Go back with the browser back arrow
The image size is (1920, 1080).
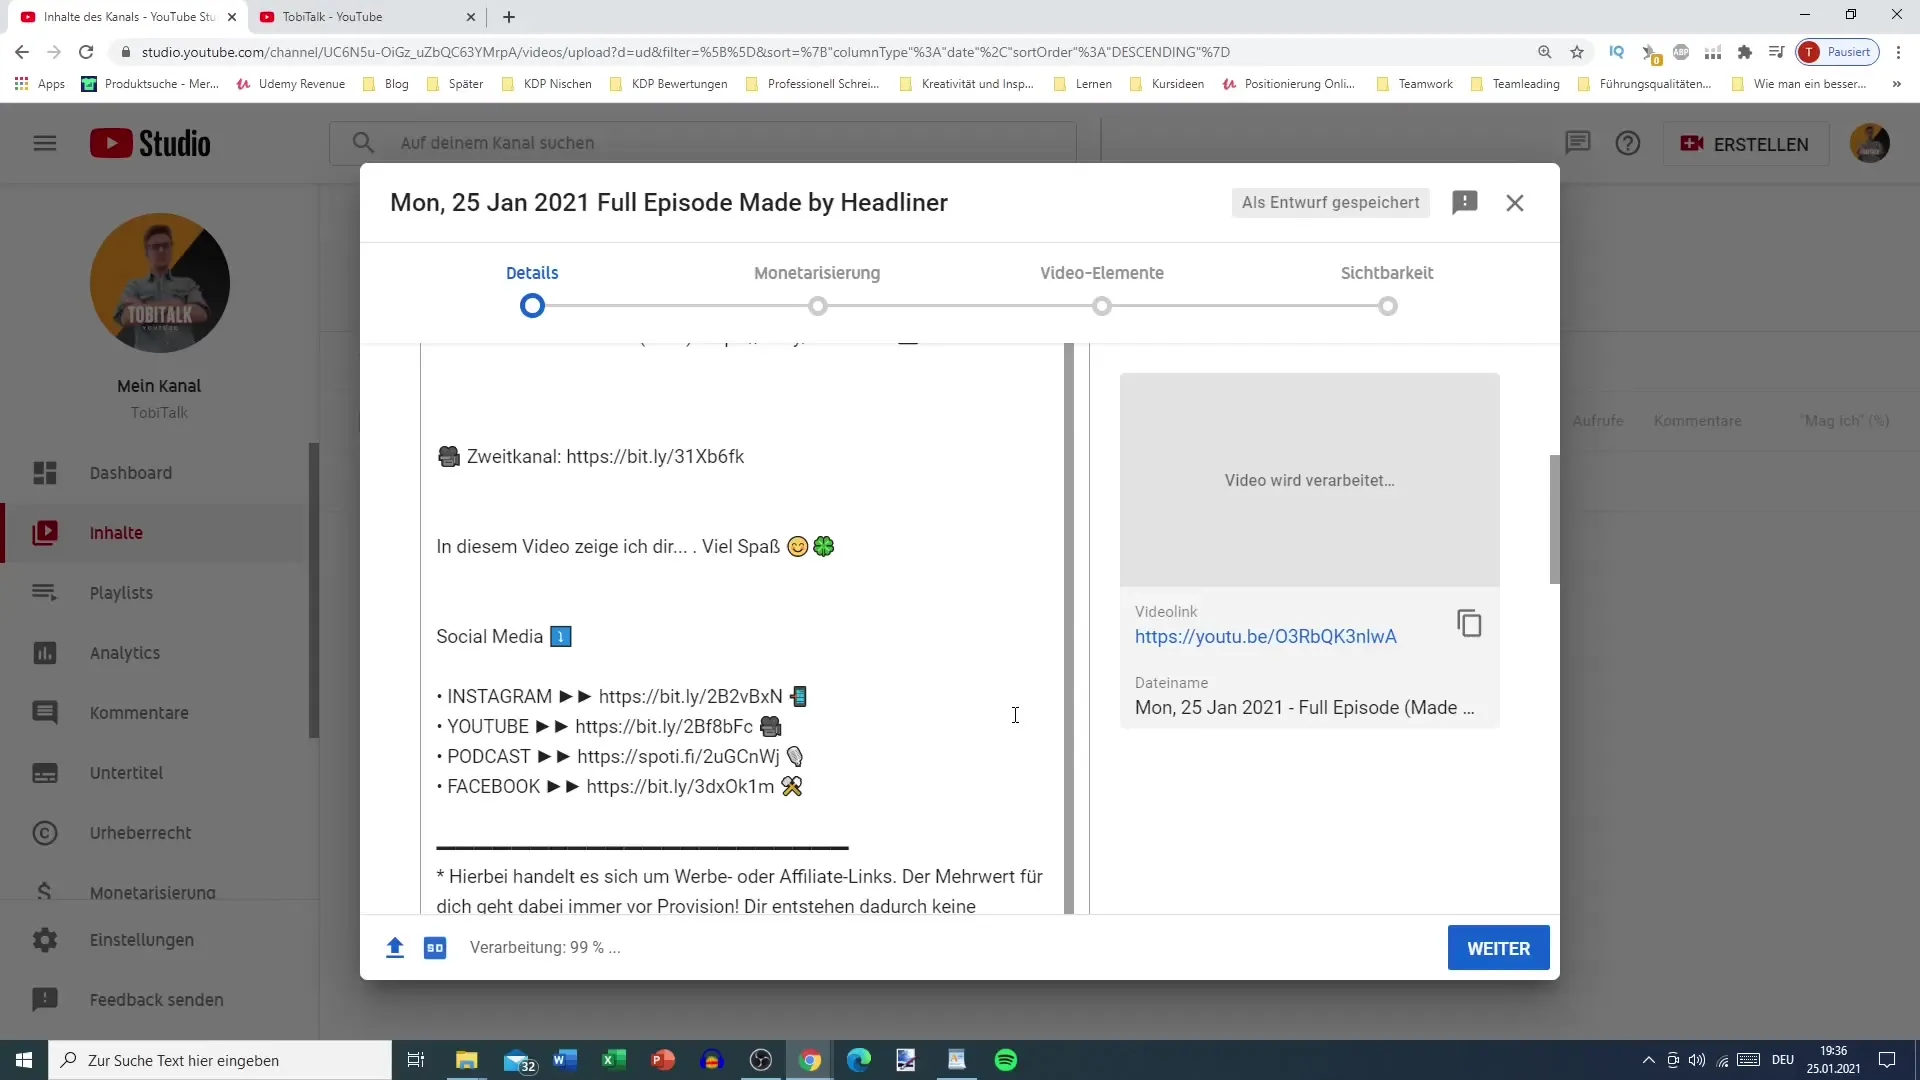tap(22, 52)
